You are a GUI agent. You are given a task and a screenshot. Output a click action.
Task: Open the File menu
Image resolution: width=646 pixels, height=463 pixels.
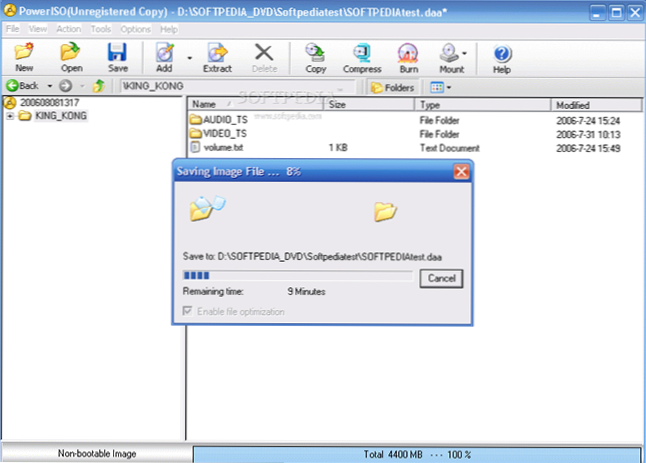coord(12,29)
